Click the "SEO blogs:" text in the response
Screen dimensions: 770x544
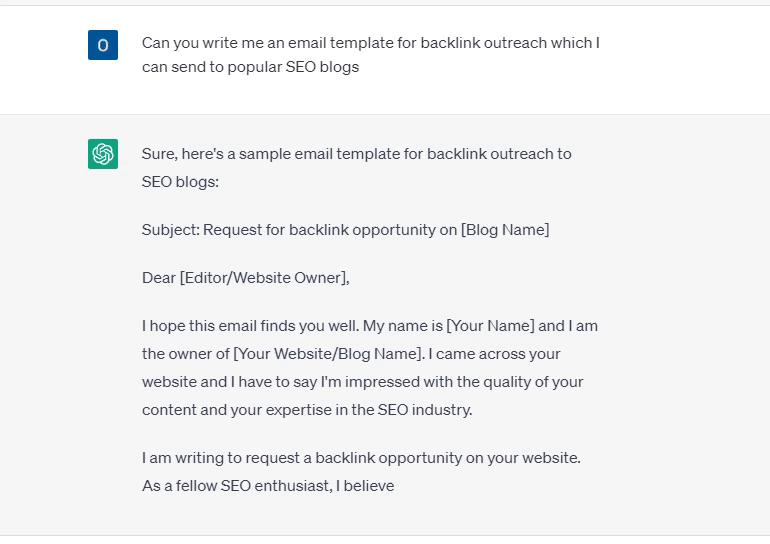[180, 182]
